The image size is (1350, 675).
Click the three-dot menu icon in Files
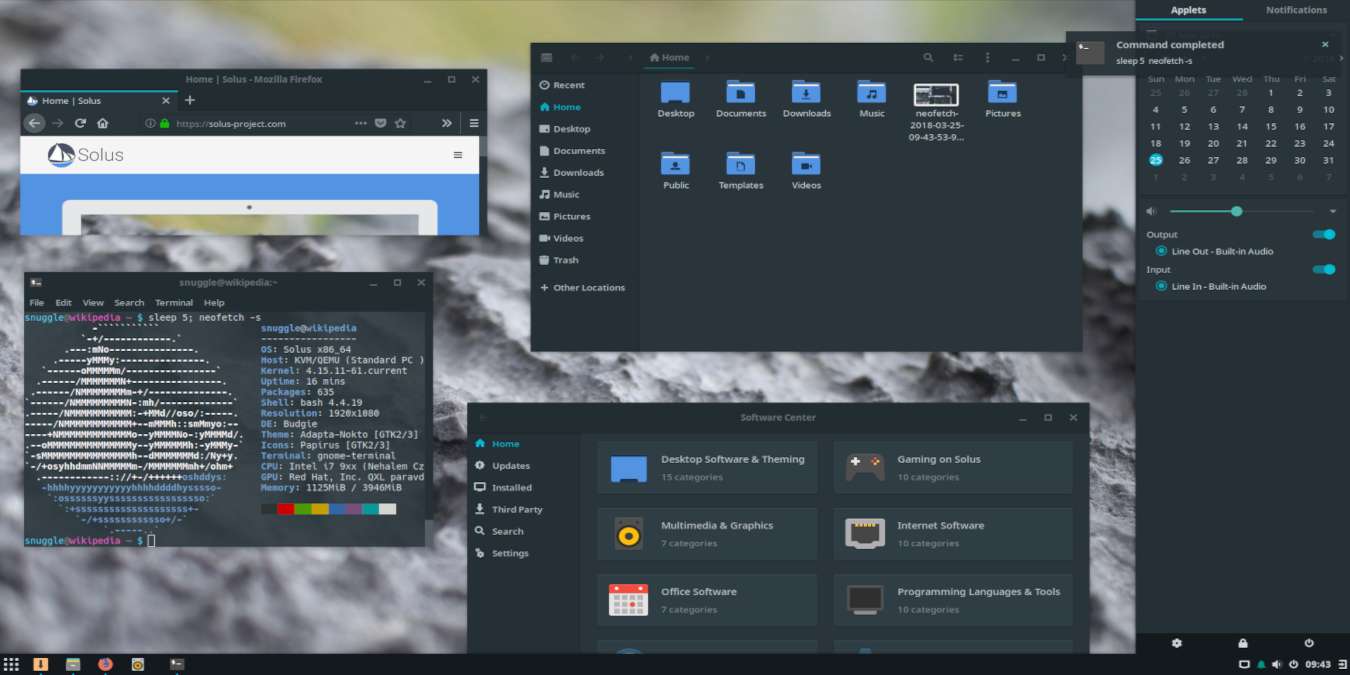[988, 57]
